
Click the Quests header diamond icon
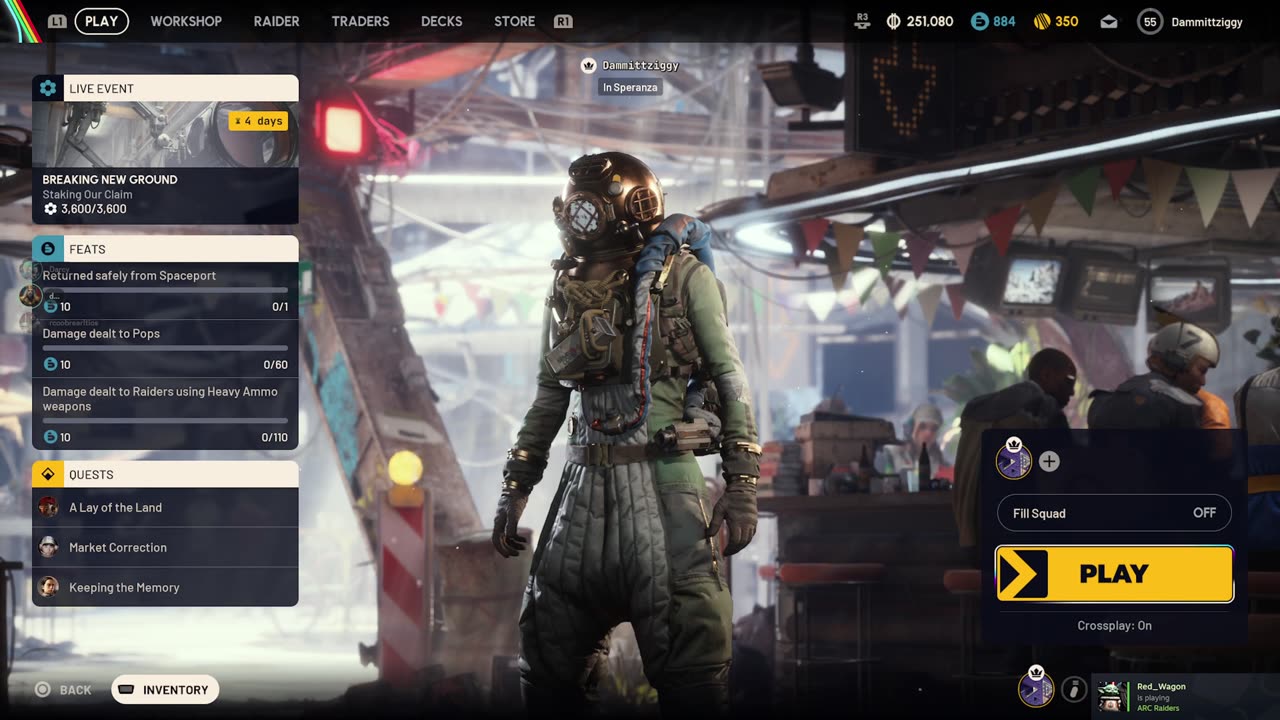click(47, 474)
